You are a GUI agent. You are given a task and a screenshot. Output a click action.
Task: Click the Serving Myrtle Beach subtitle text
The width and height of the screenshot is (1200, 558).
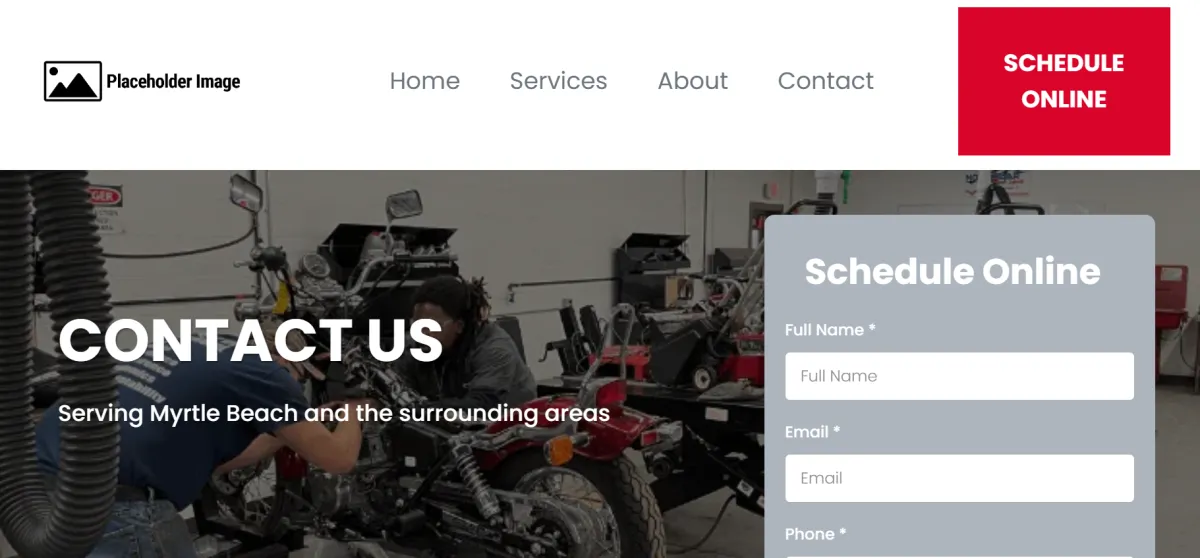point(334,413)
